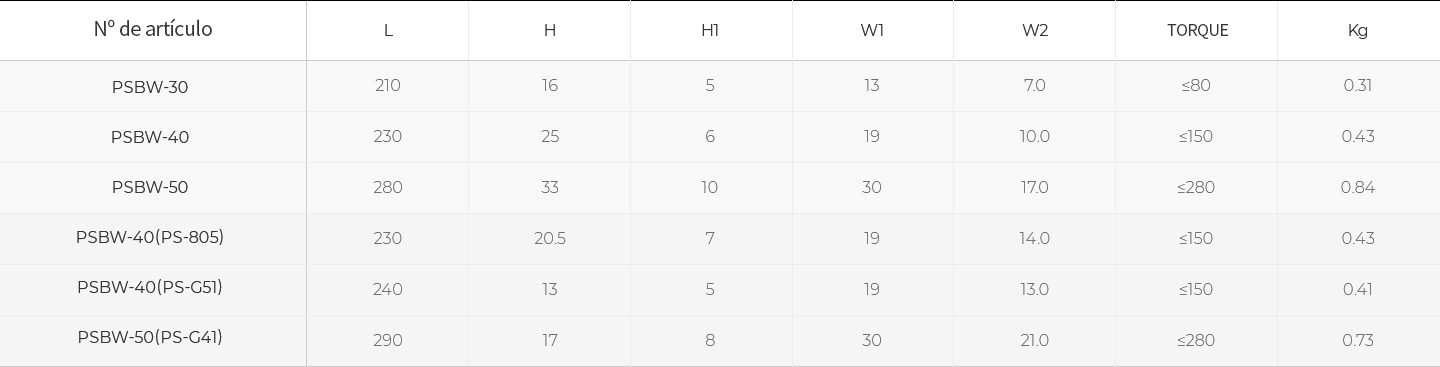Click the 0.84 weight cell
This screenshot has height=367, width=1440.
[1358, 187]
